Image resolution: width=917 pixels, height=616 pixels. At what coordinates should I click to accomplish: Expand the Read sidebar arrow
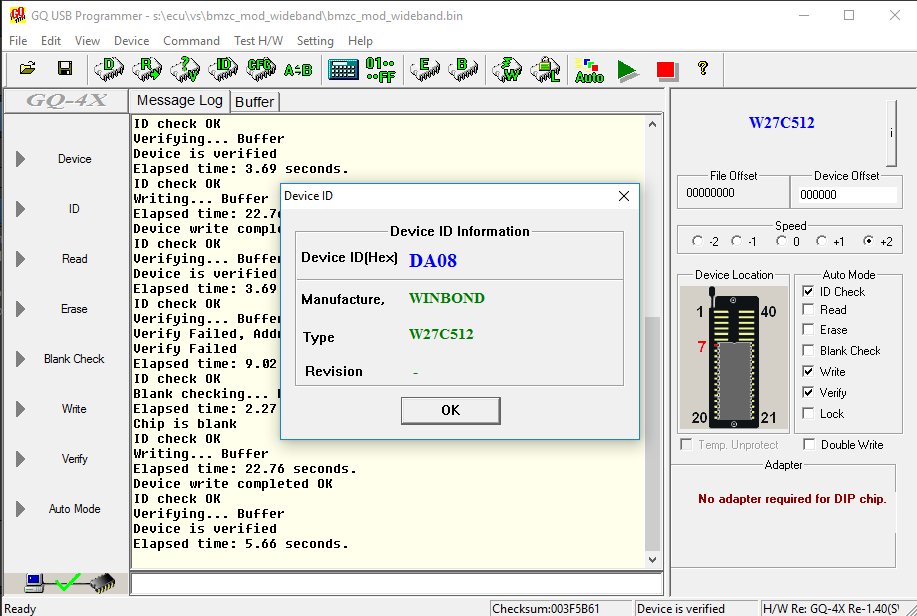click(20, 259)
